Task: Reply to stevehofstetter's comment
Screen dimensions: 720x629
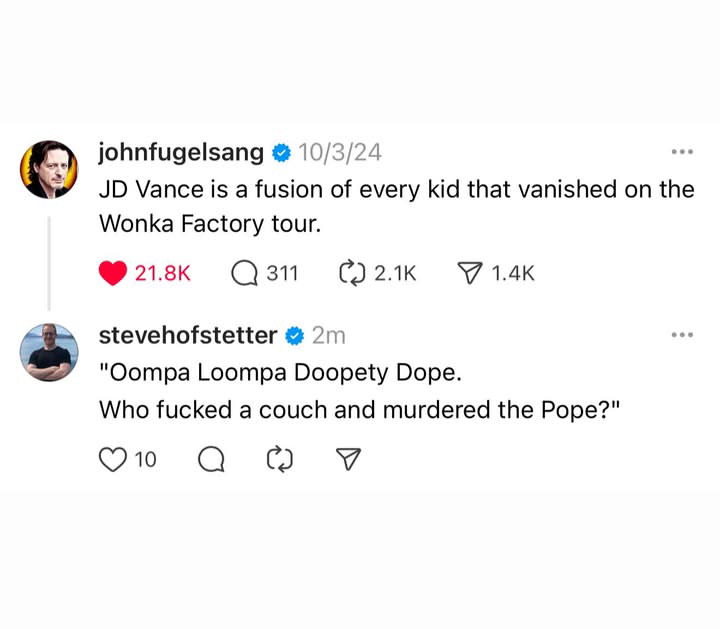Action: pos(211,459)
